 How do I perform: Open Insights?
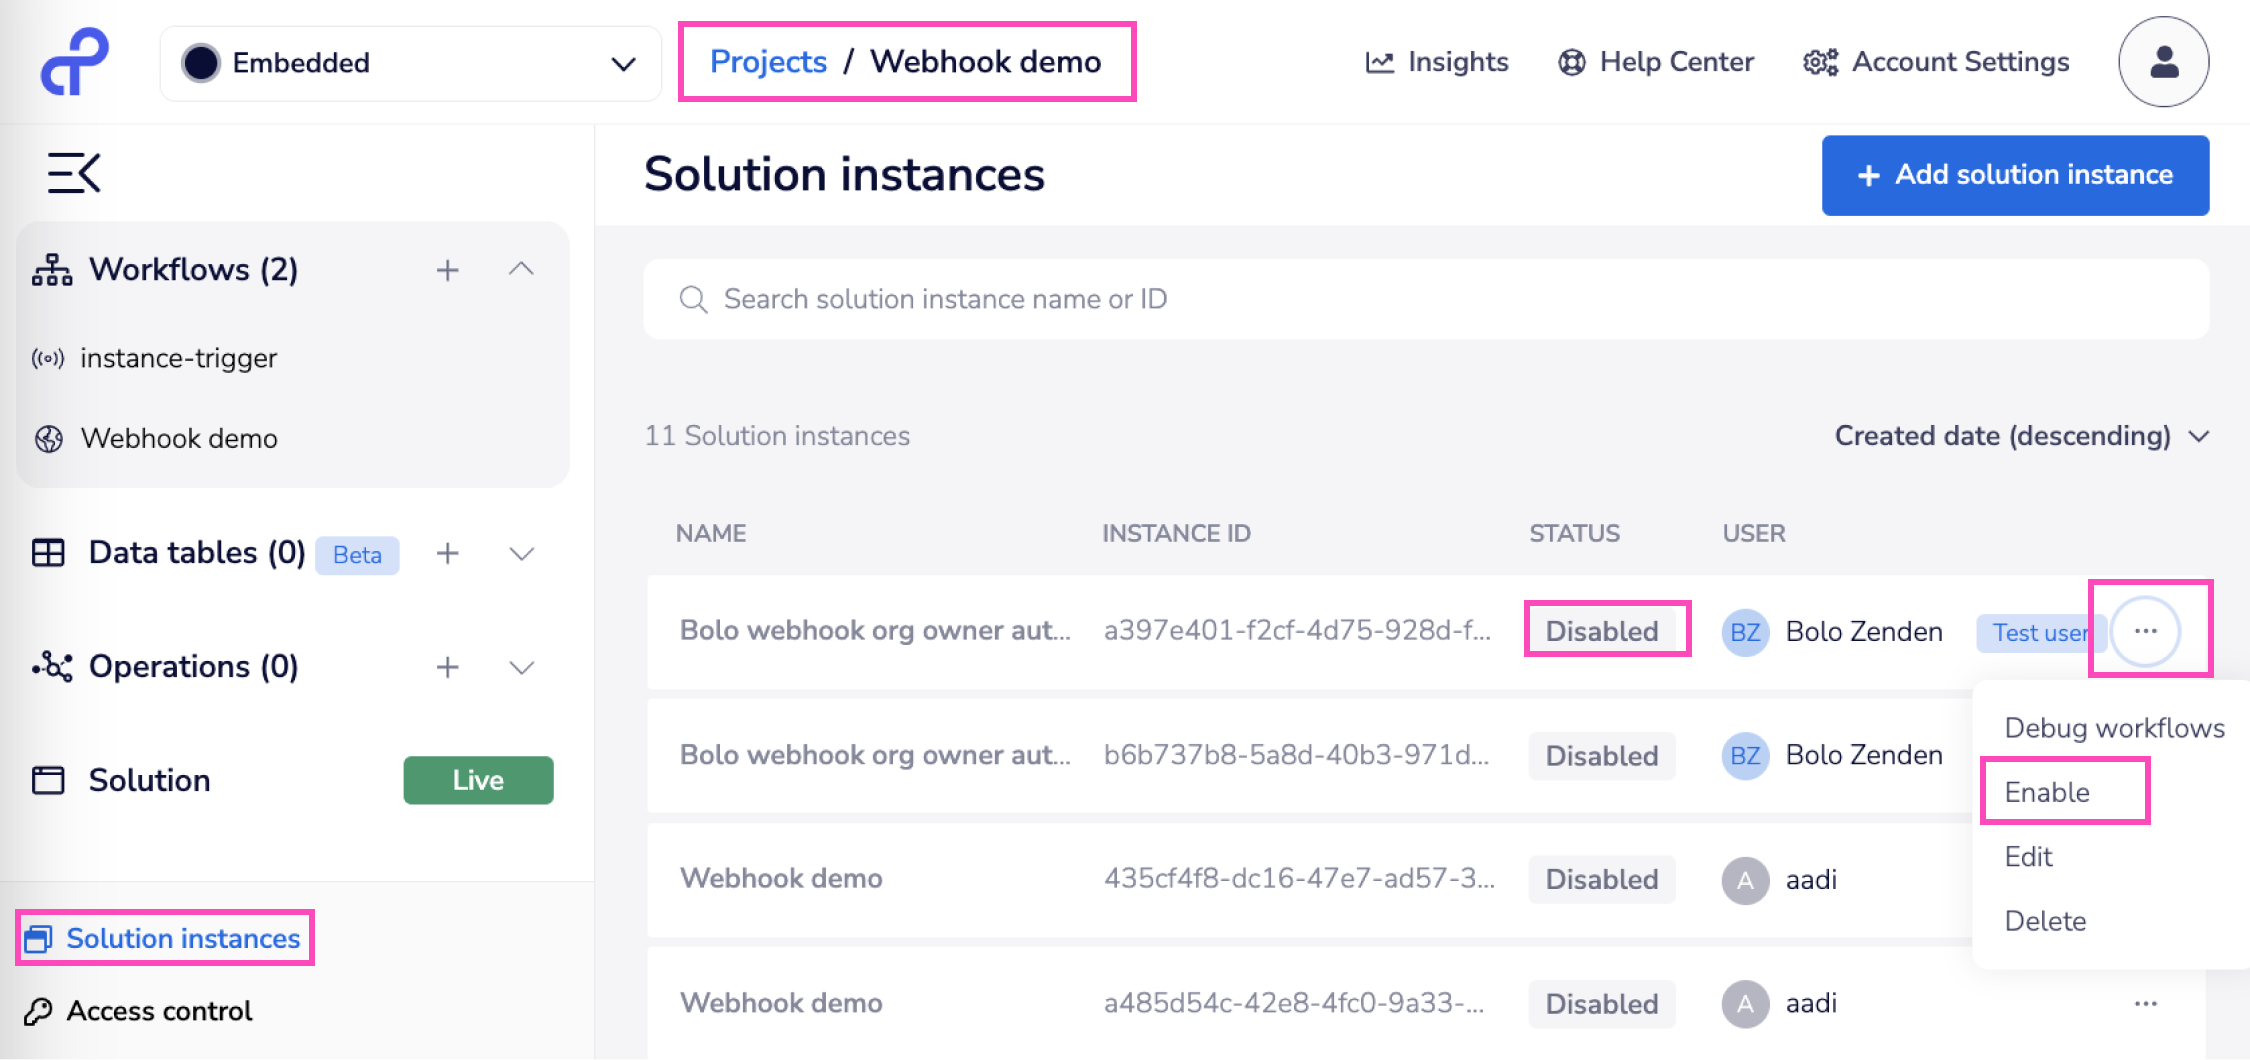point(1437,62)
